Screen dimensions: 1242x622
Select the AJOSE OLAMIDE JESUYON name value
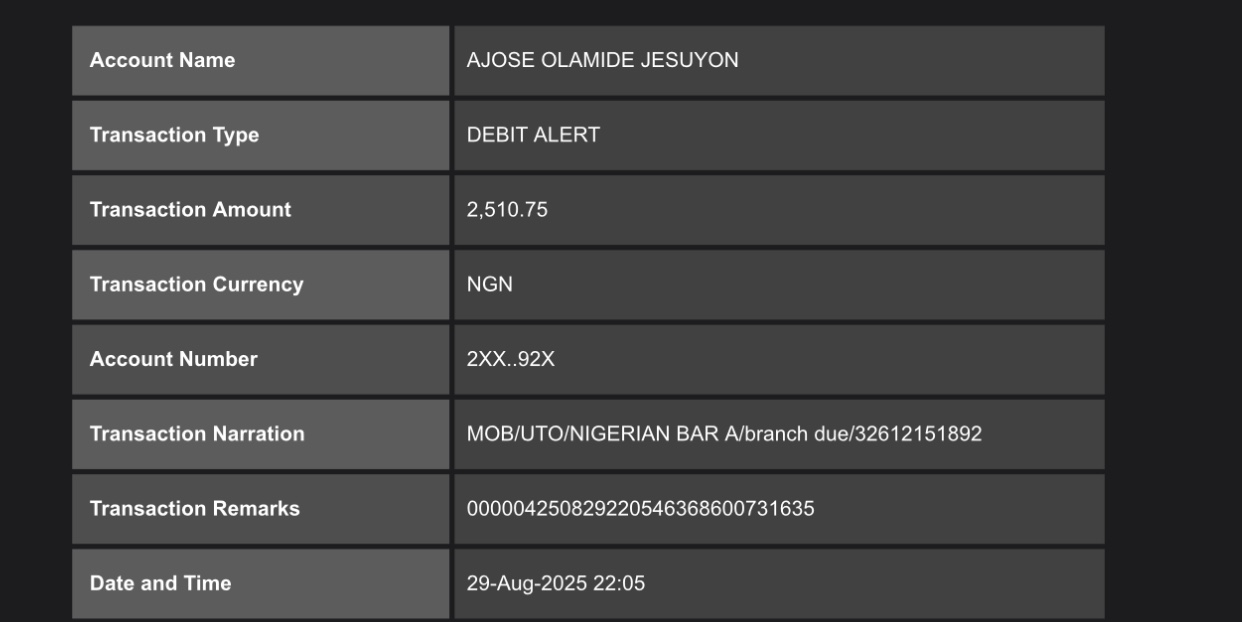[602, 60]
